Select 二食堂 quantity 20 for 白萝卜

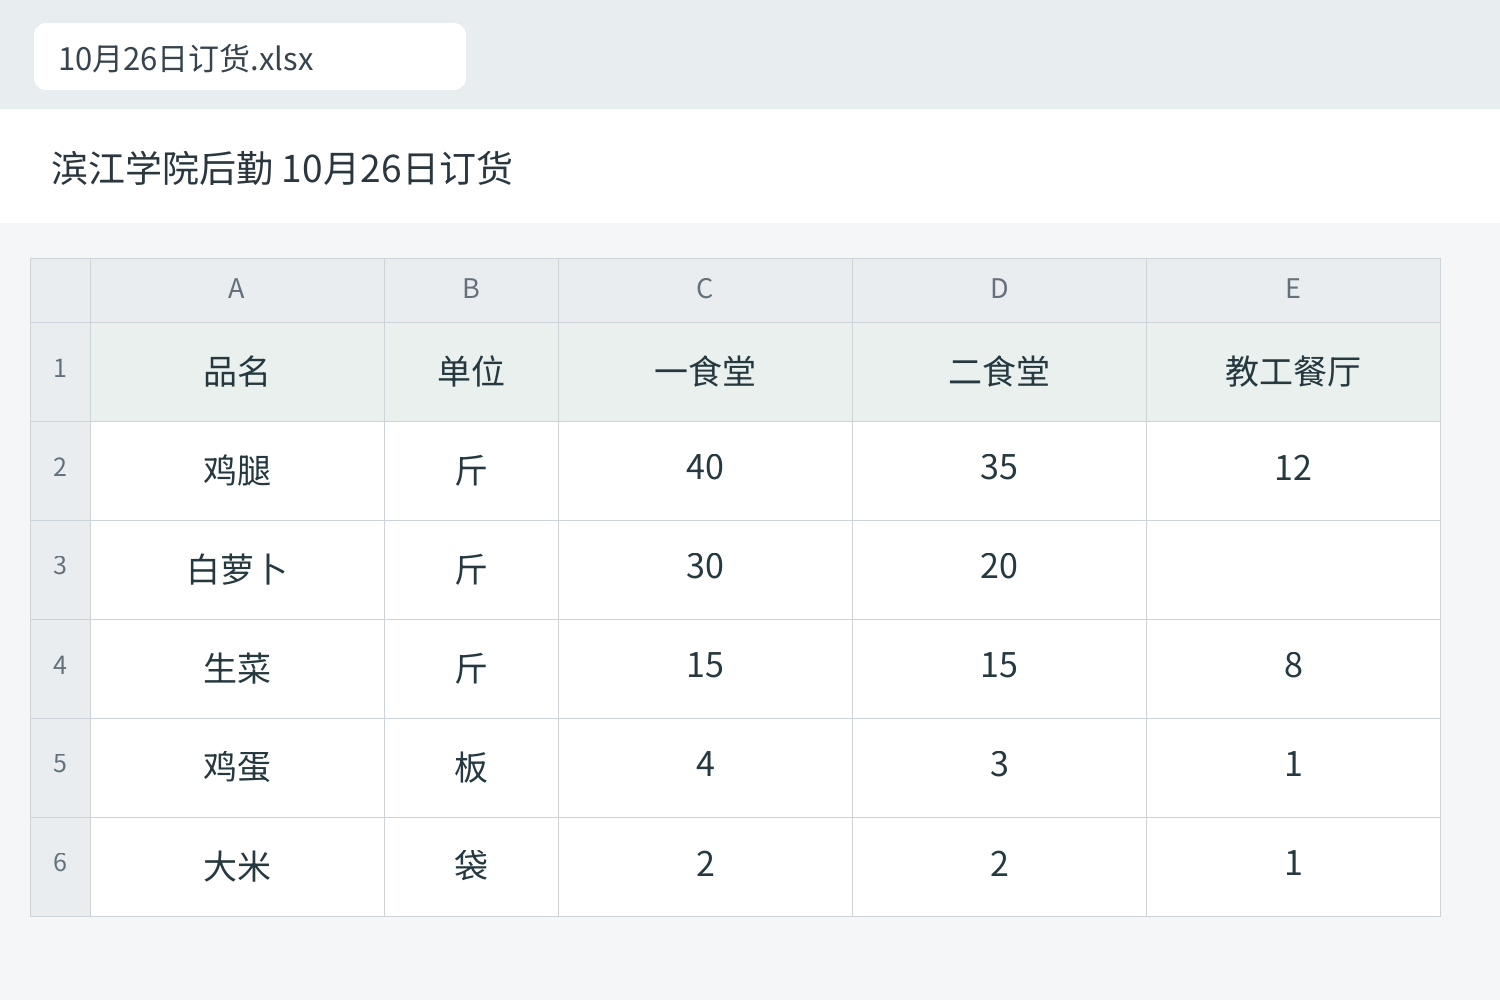[999, 570]
